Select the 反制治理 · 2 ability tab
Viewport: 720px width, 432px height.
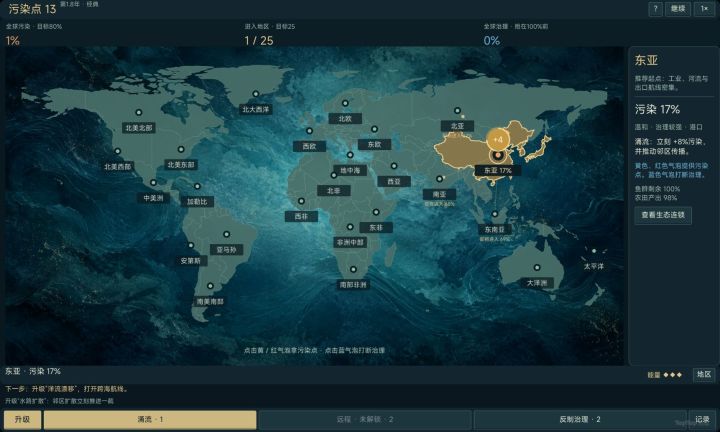pos(580,419)
